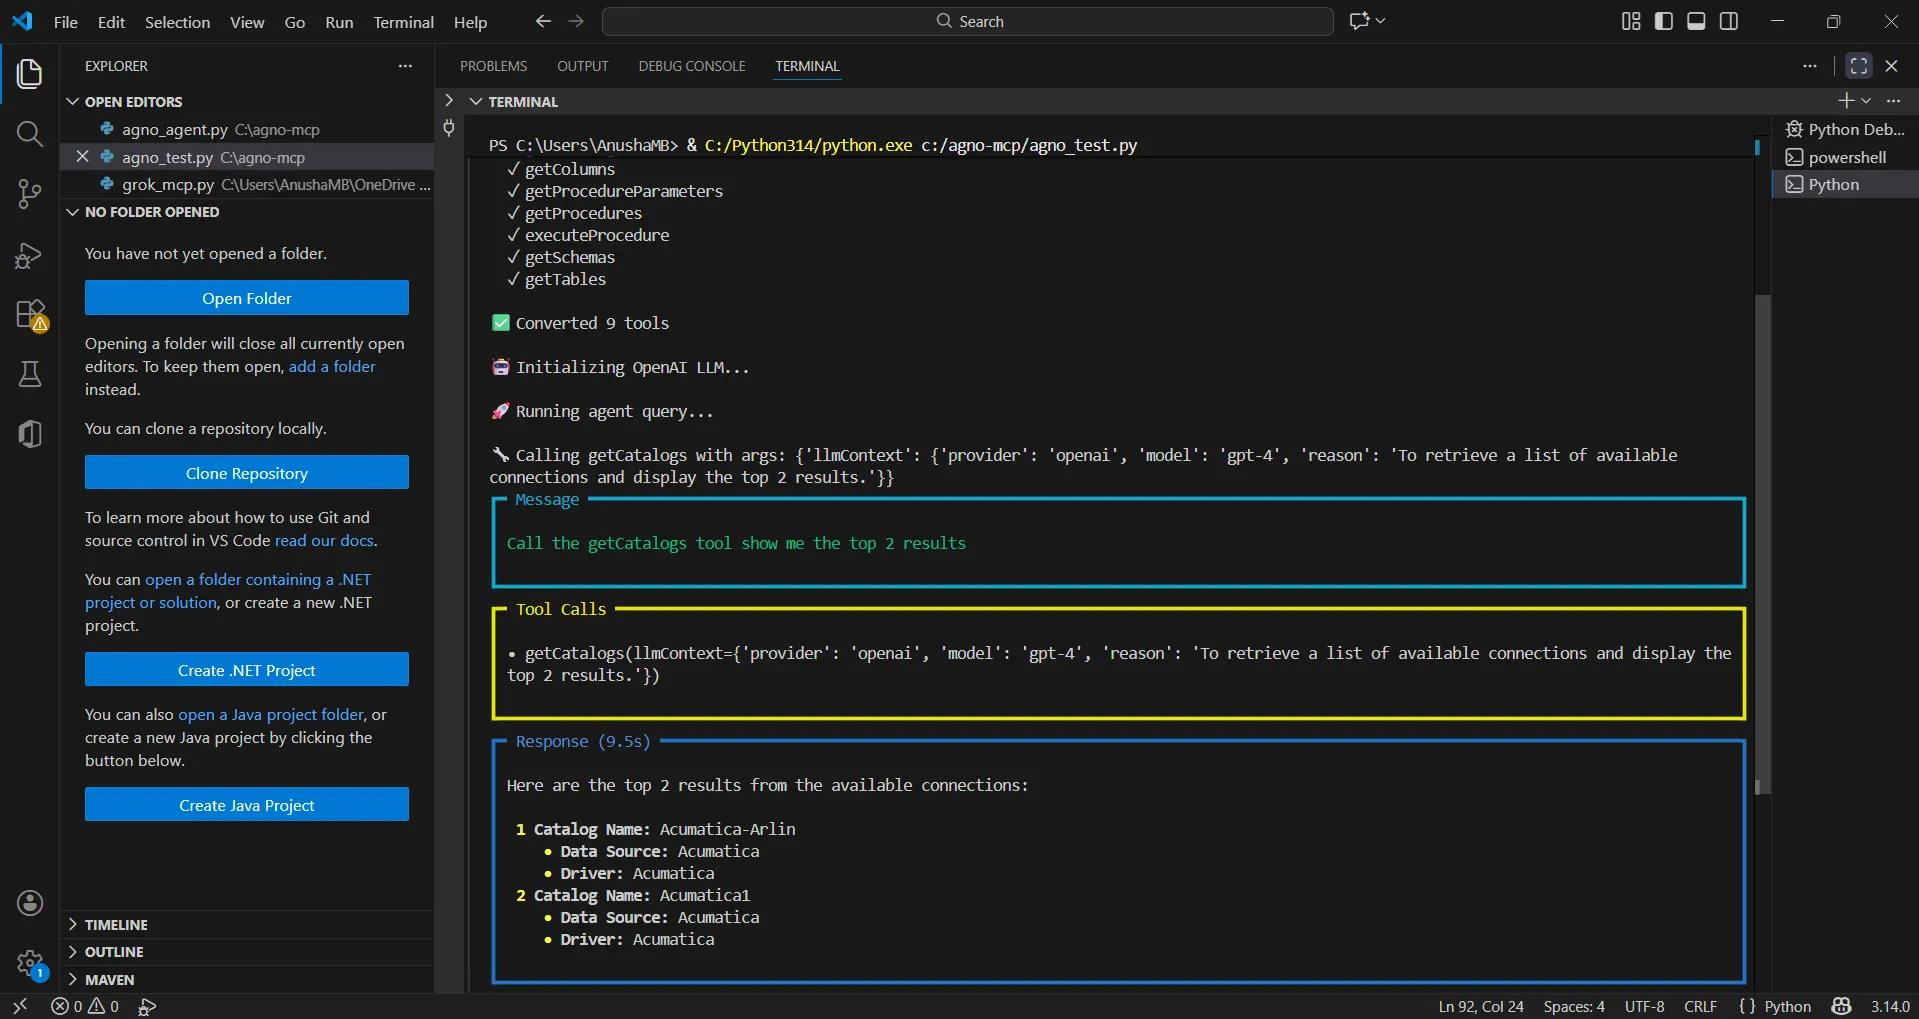Open the Manage settings gear
The image size is (1919, 1019).
30,964
